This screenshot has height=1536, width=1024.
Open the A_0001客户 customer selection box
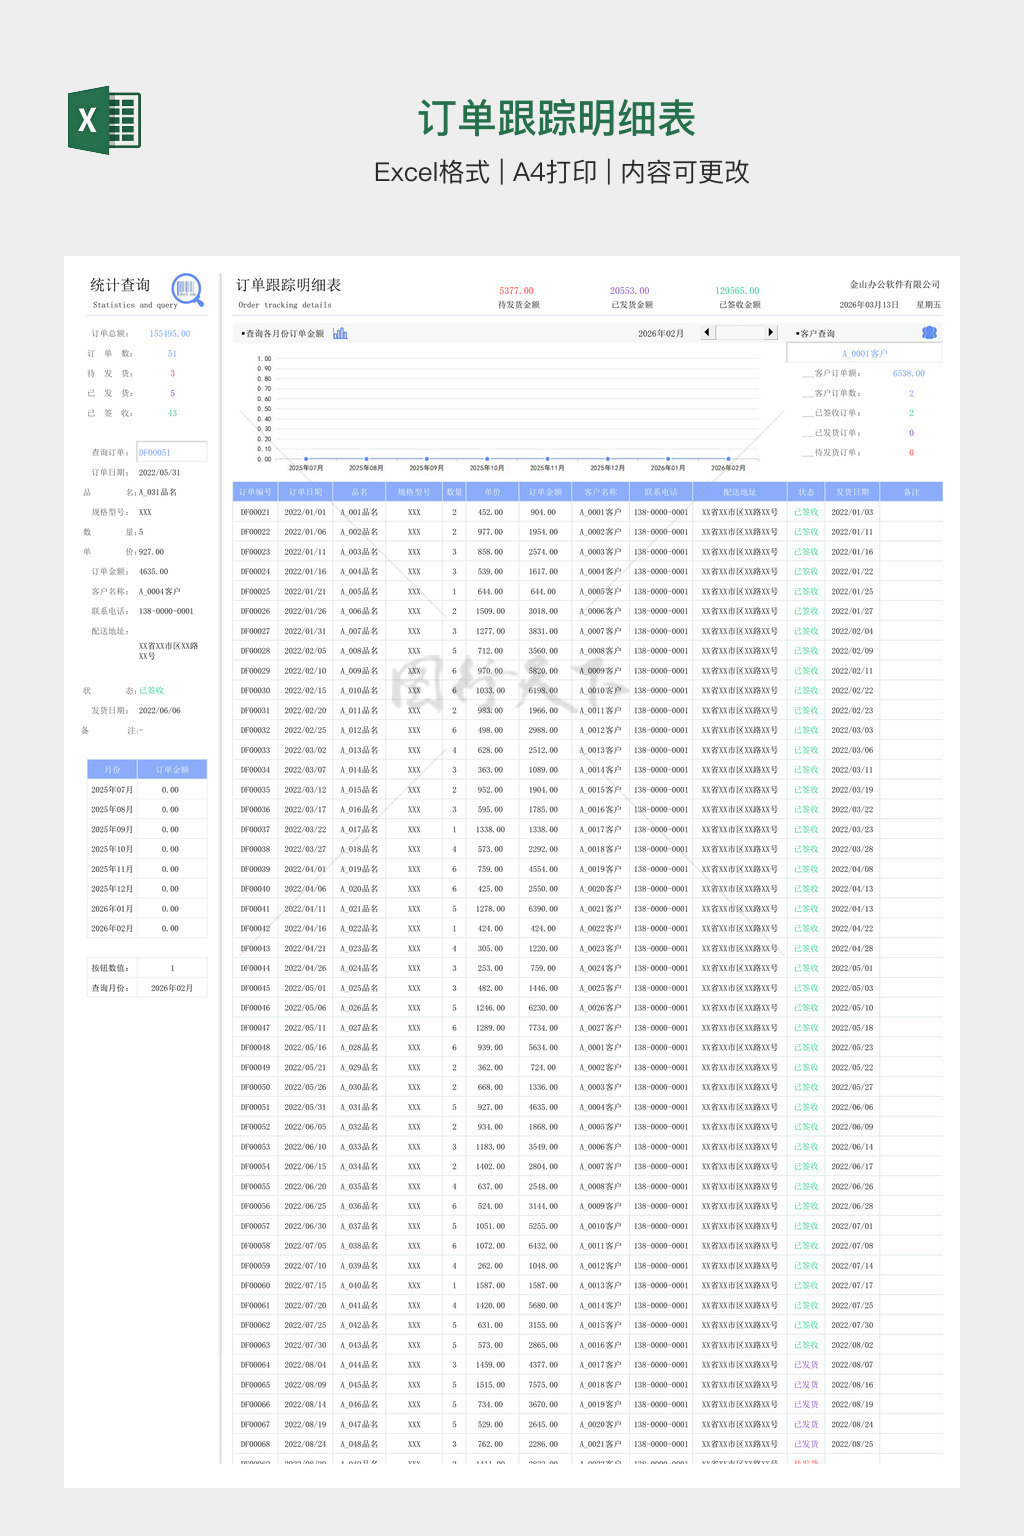pos(864,353)
